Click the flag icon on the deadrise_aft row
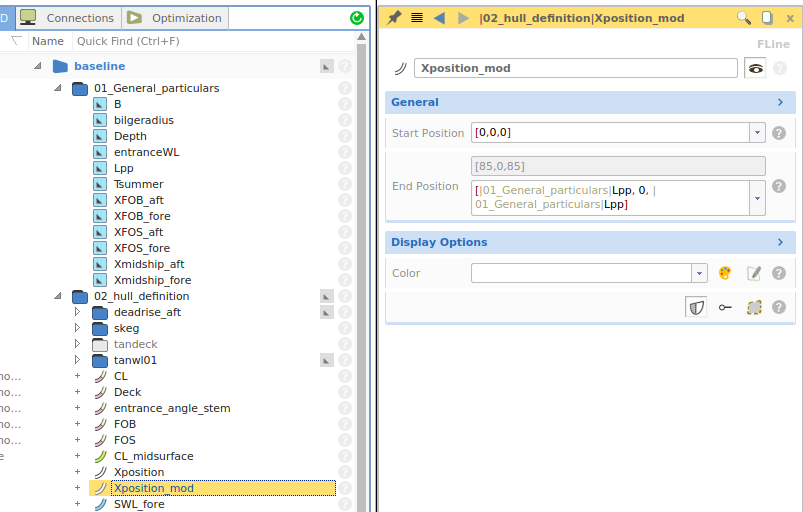The image size is (803, 512). pos(327,312)
